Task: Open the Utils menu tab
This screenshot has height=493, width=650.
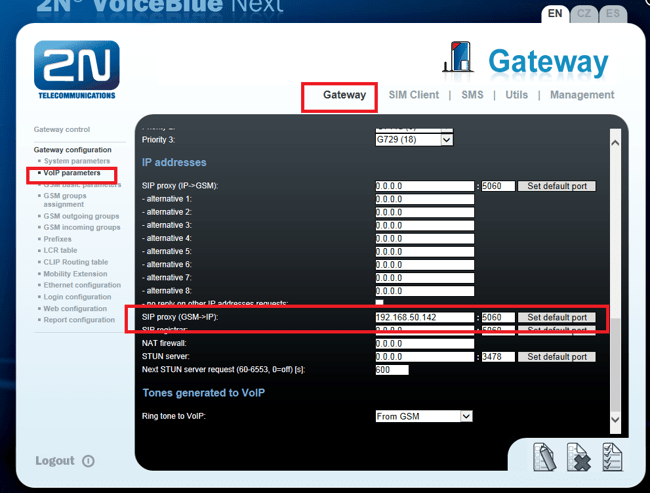Action: (517, 95)
